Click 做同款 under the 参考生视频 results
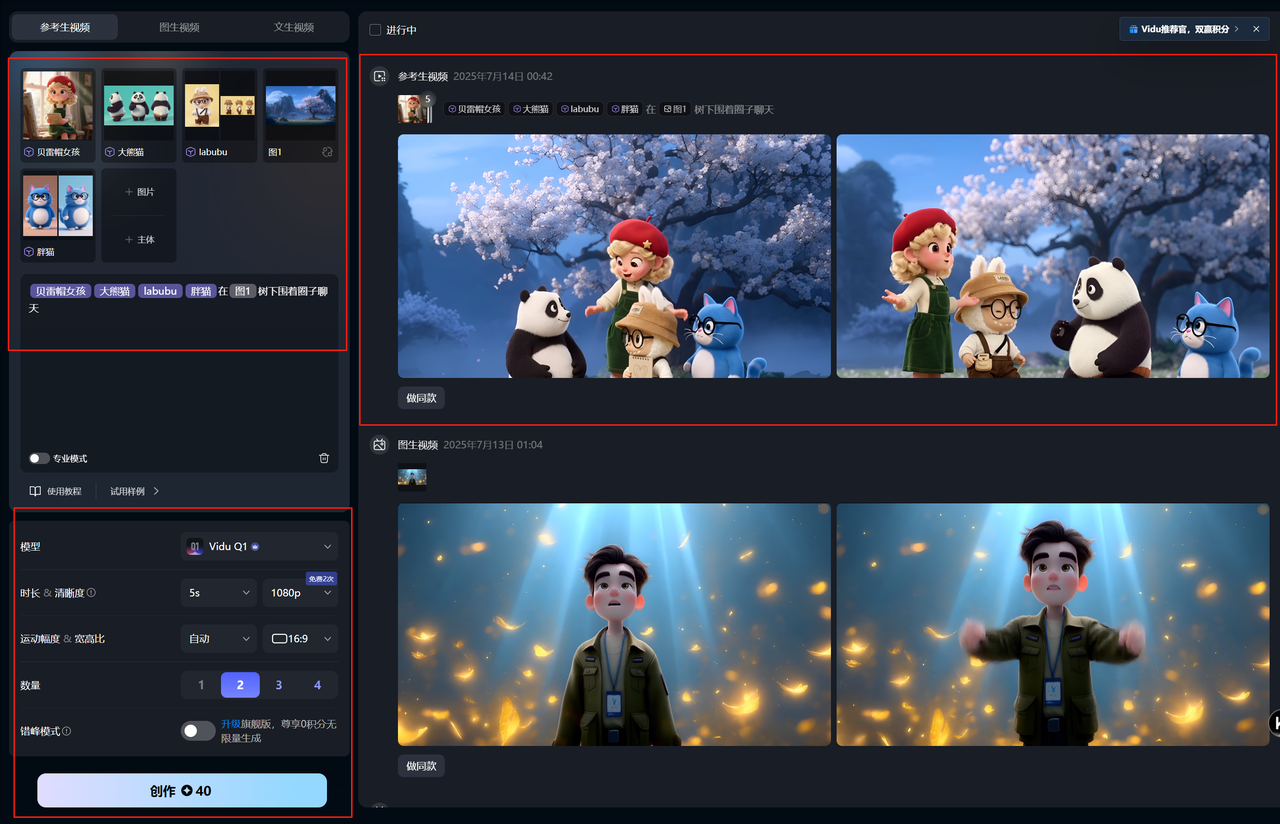Screen dimensions: 1280x824 click(421, 398)
